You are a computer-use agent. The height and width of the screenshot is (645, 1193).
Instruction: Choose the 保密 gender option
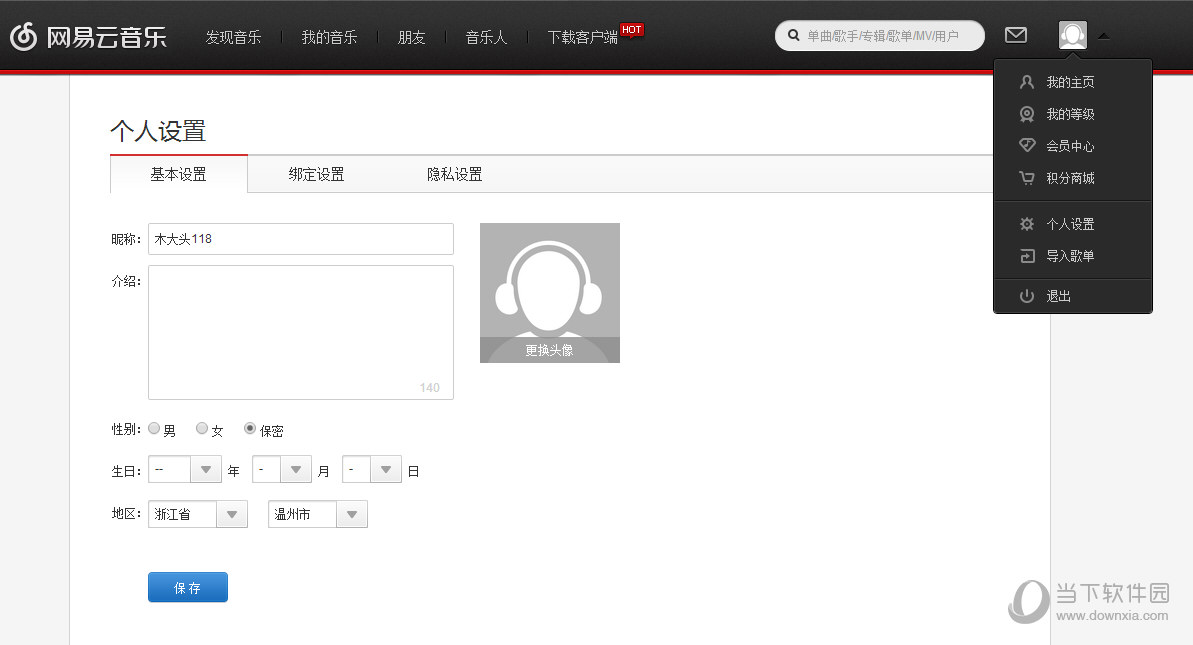(249, 429)
